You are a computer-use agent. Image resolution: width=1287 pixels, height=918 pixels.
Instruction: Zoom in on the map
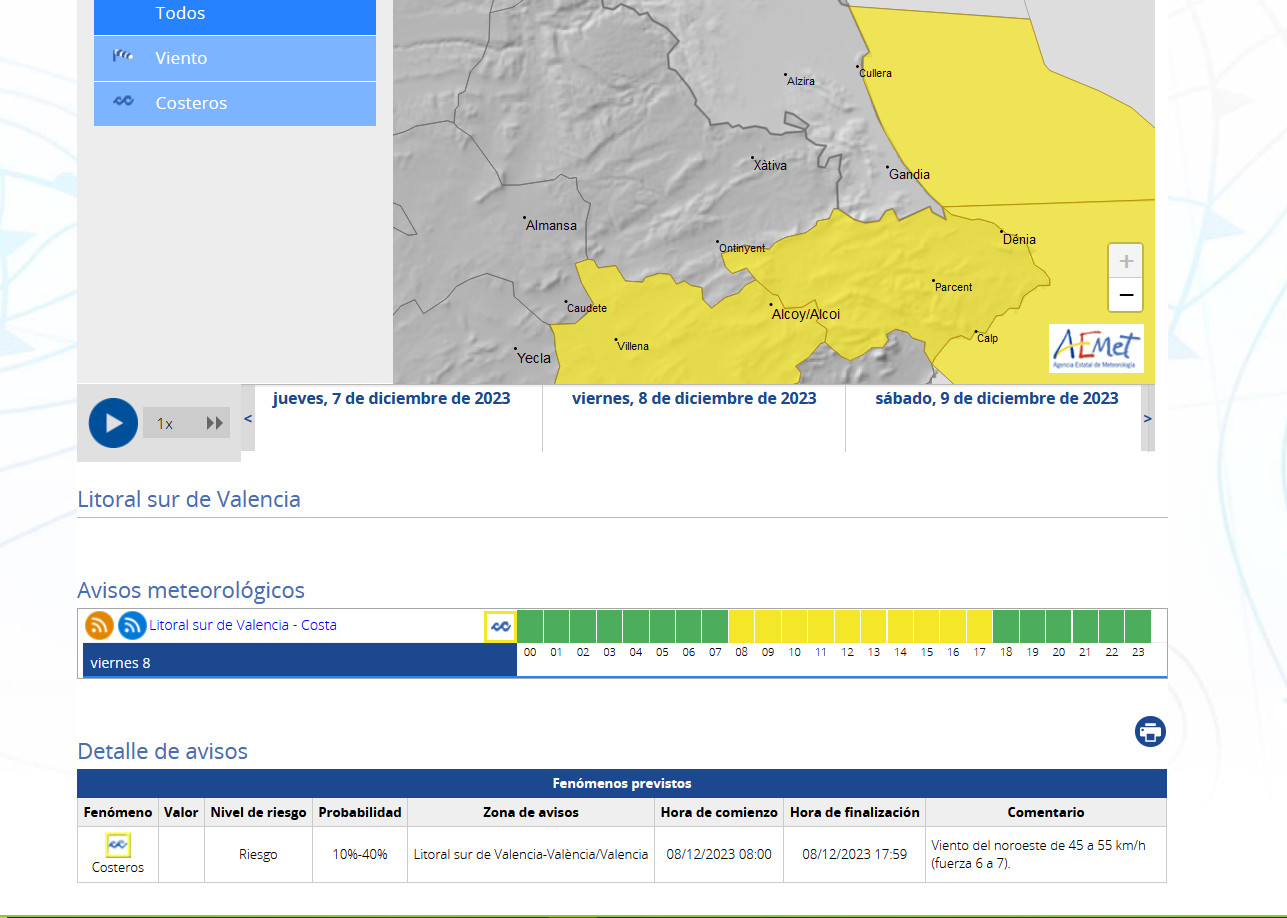pyautogui.click(x=1126, y=262)
